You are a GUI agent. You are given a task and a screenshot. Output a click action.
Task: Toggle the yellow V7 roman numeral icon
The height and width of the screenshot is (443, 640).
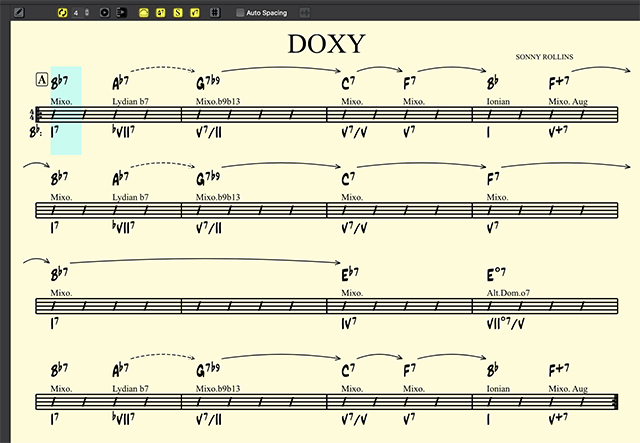tap(195, 13)
